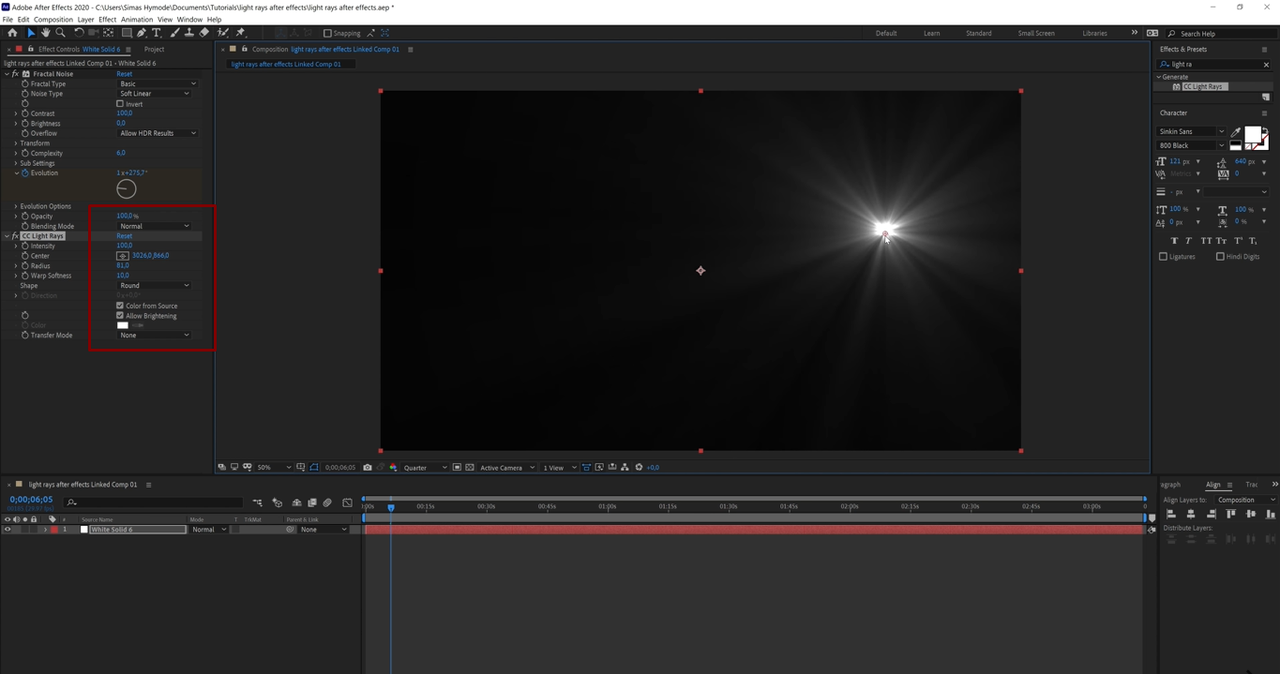1280x674 pixels.
Task: Open the Effect menu
Action: (107, 19)
